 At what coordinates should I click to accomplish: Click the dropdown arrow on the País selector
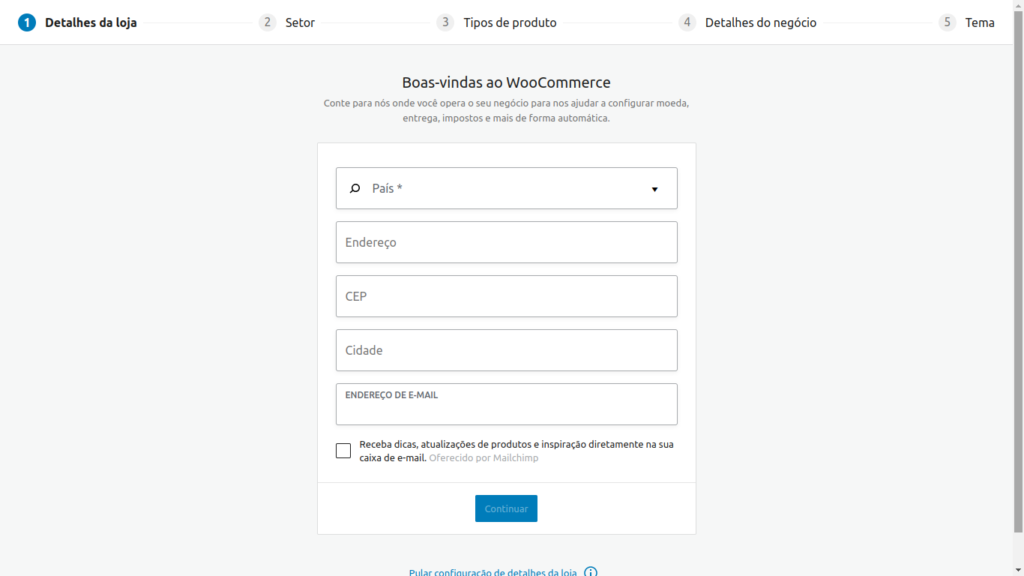[x=655, y=188]
